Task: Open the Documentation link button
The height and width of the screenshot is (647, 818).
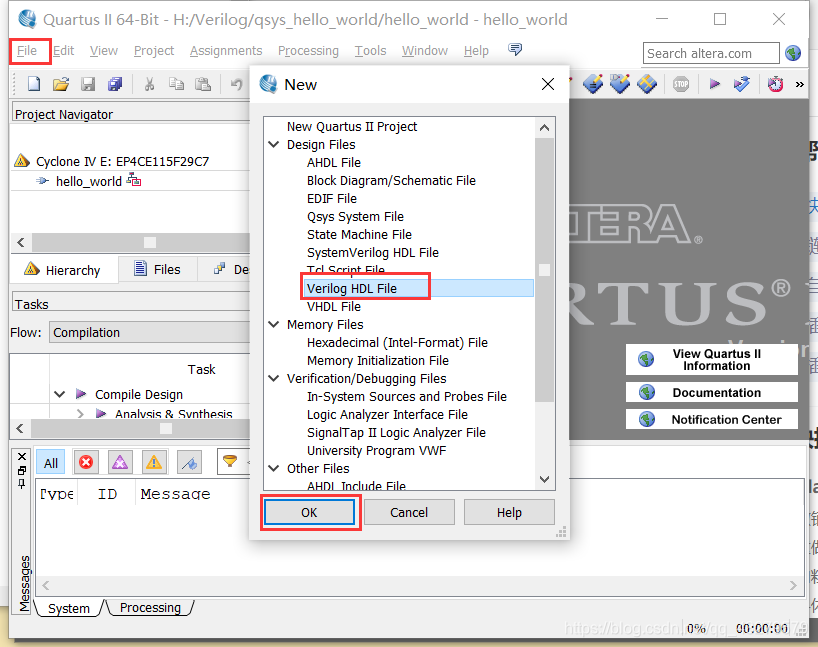Action: (712, 392)
